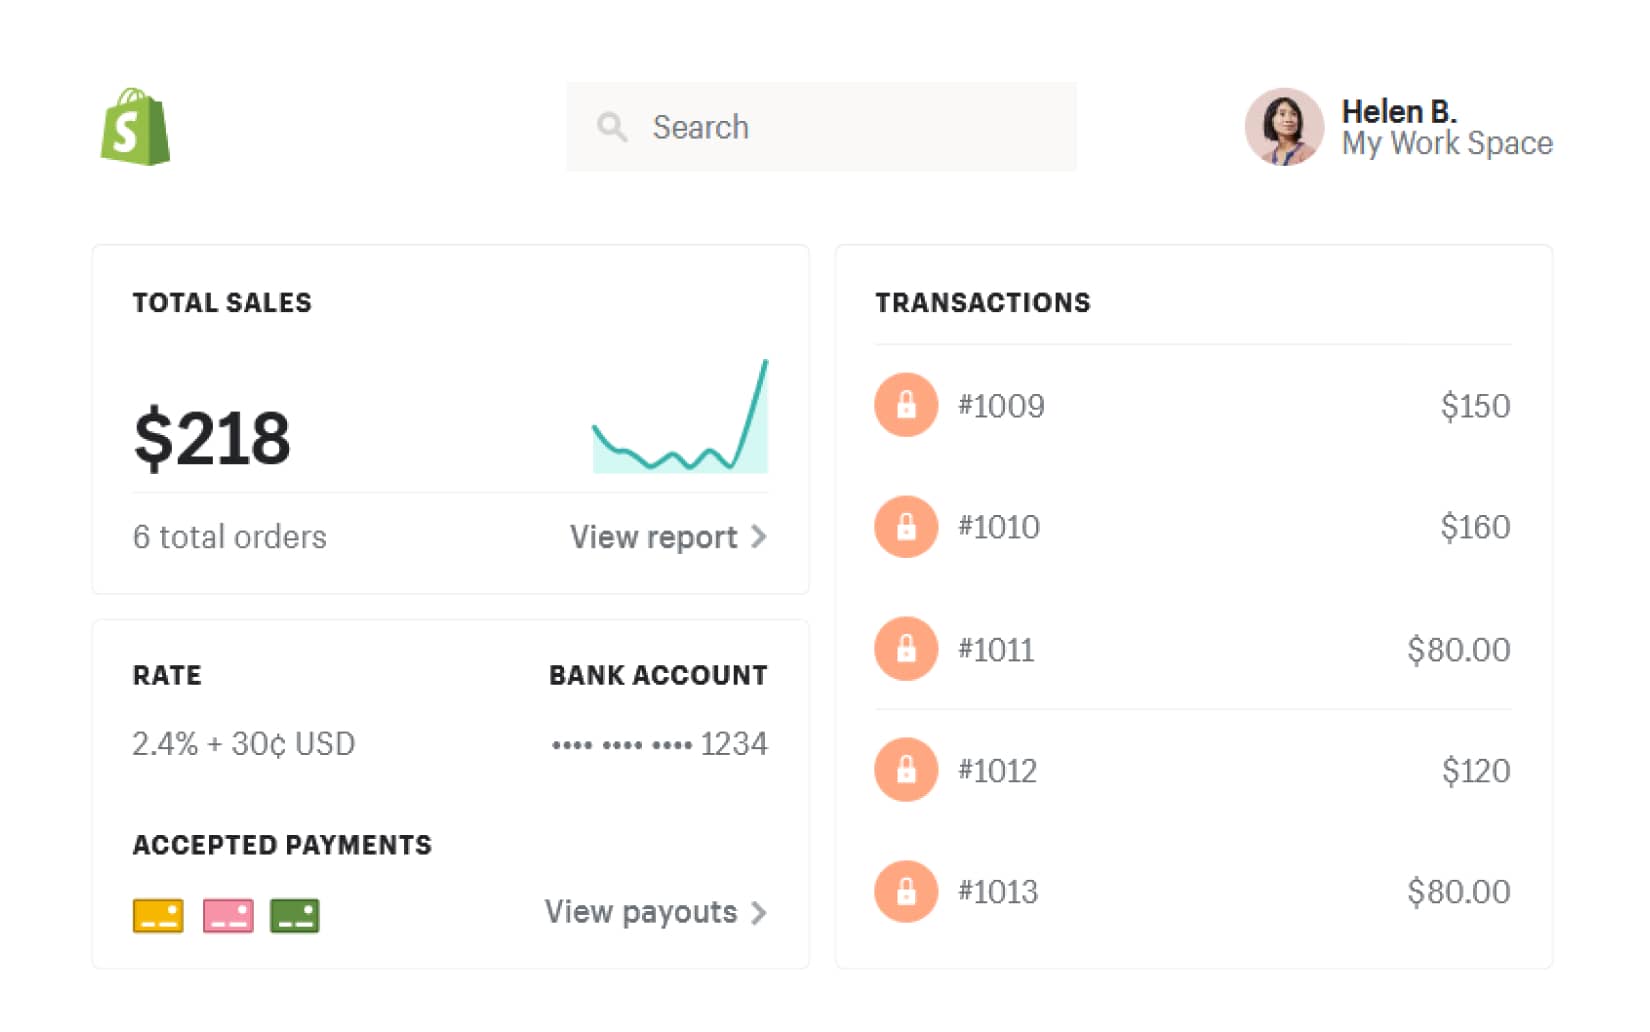Select the Transactions section header
The image size is (1650, 1032).
pos(983,302)
